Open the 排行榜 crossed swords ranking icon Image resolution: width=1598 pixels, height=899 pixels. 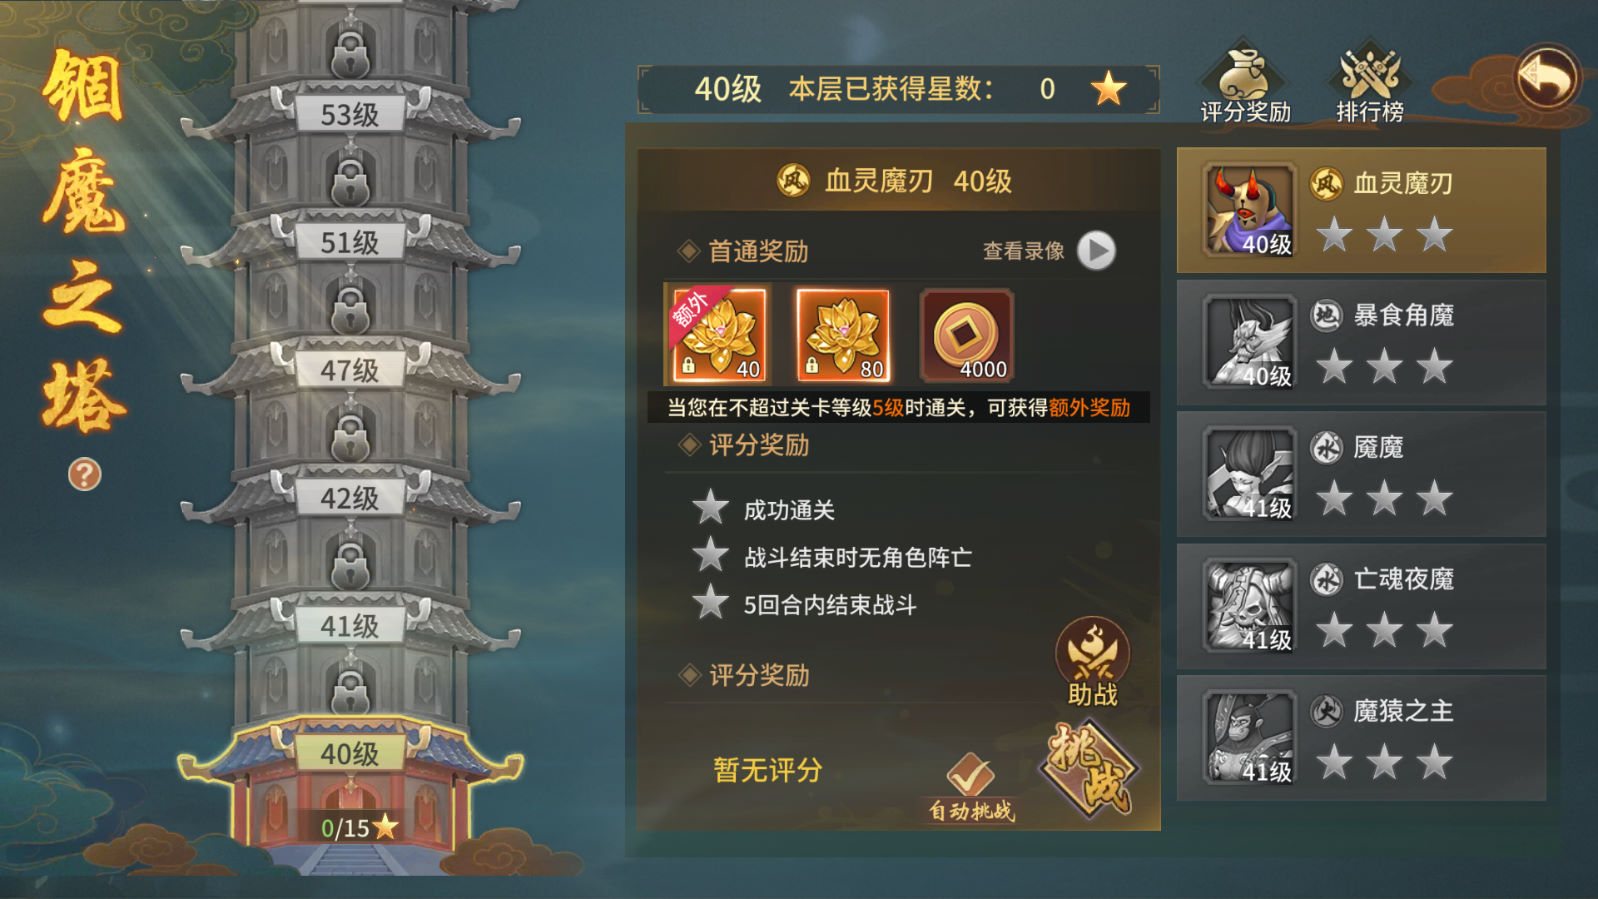click(1369, 84)
